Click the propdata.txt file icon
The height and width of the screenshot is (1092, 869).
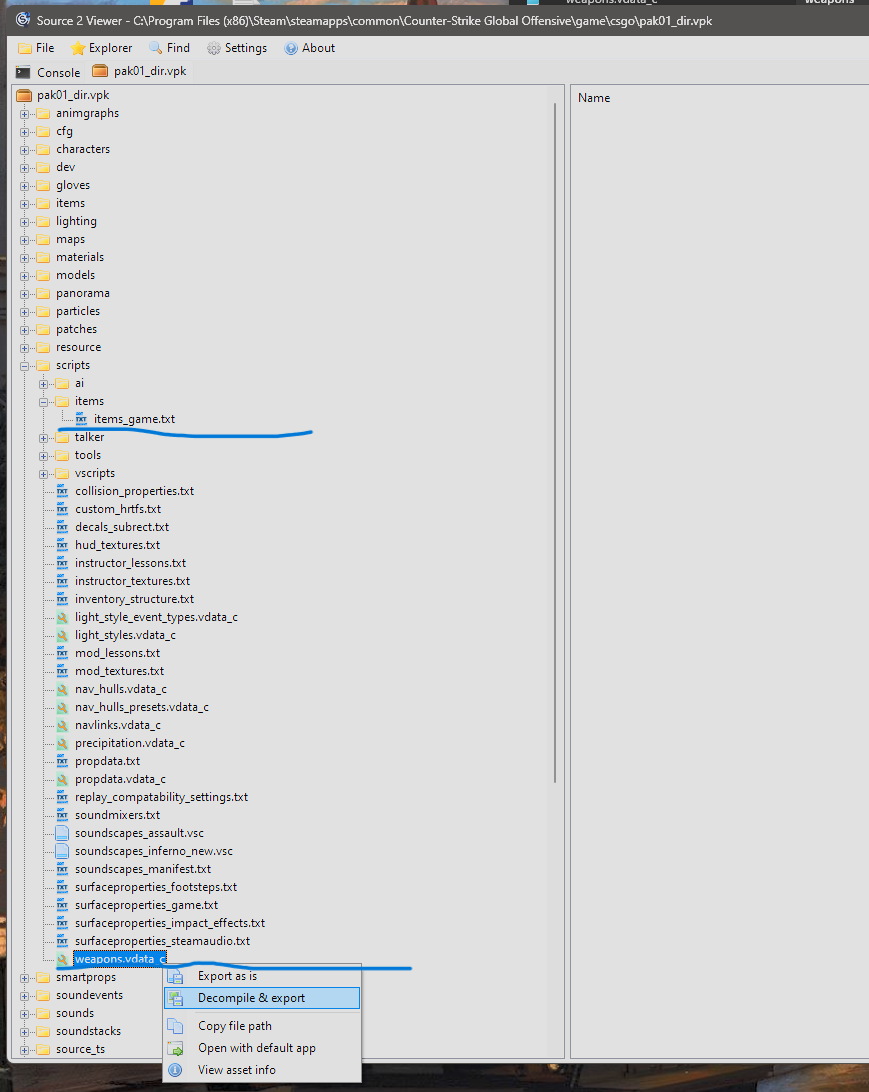tap(63, 761)
